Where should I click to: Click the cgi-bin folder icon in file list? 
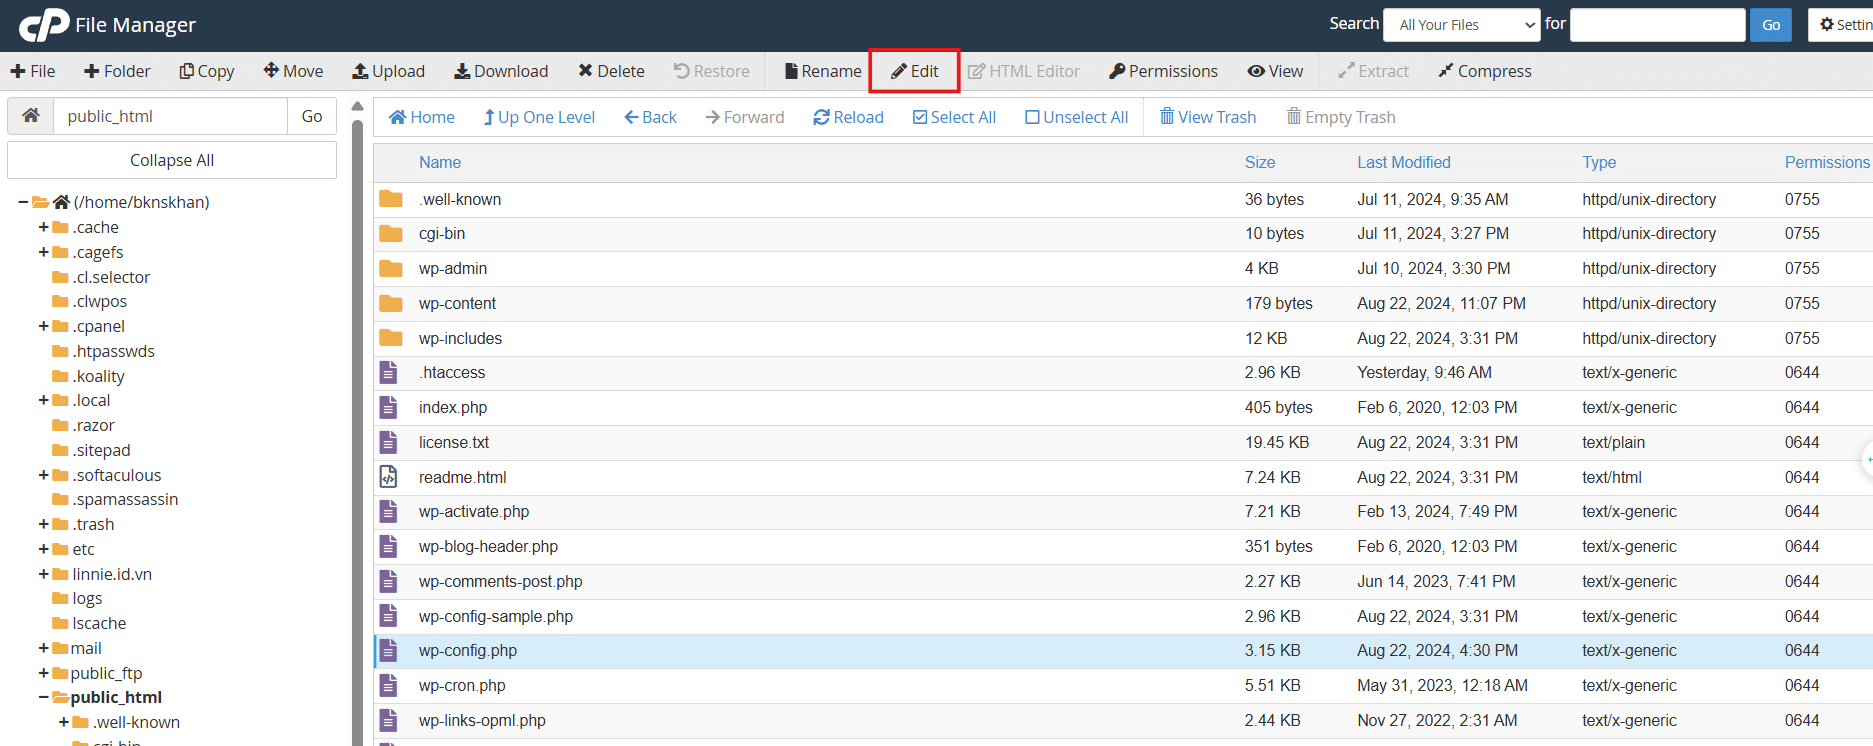(391, 234)
